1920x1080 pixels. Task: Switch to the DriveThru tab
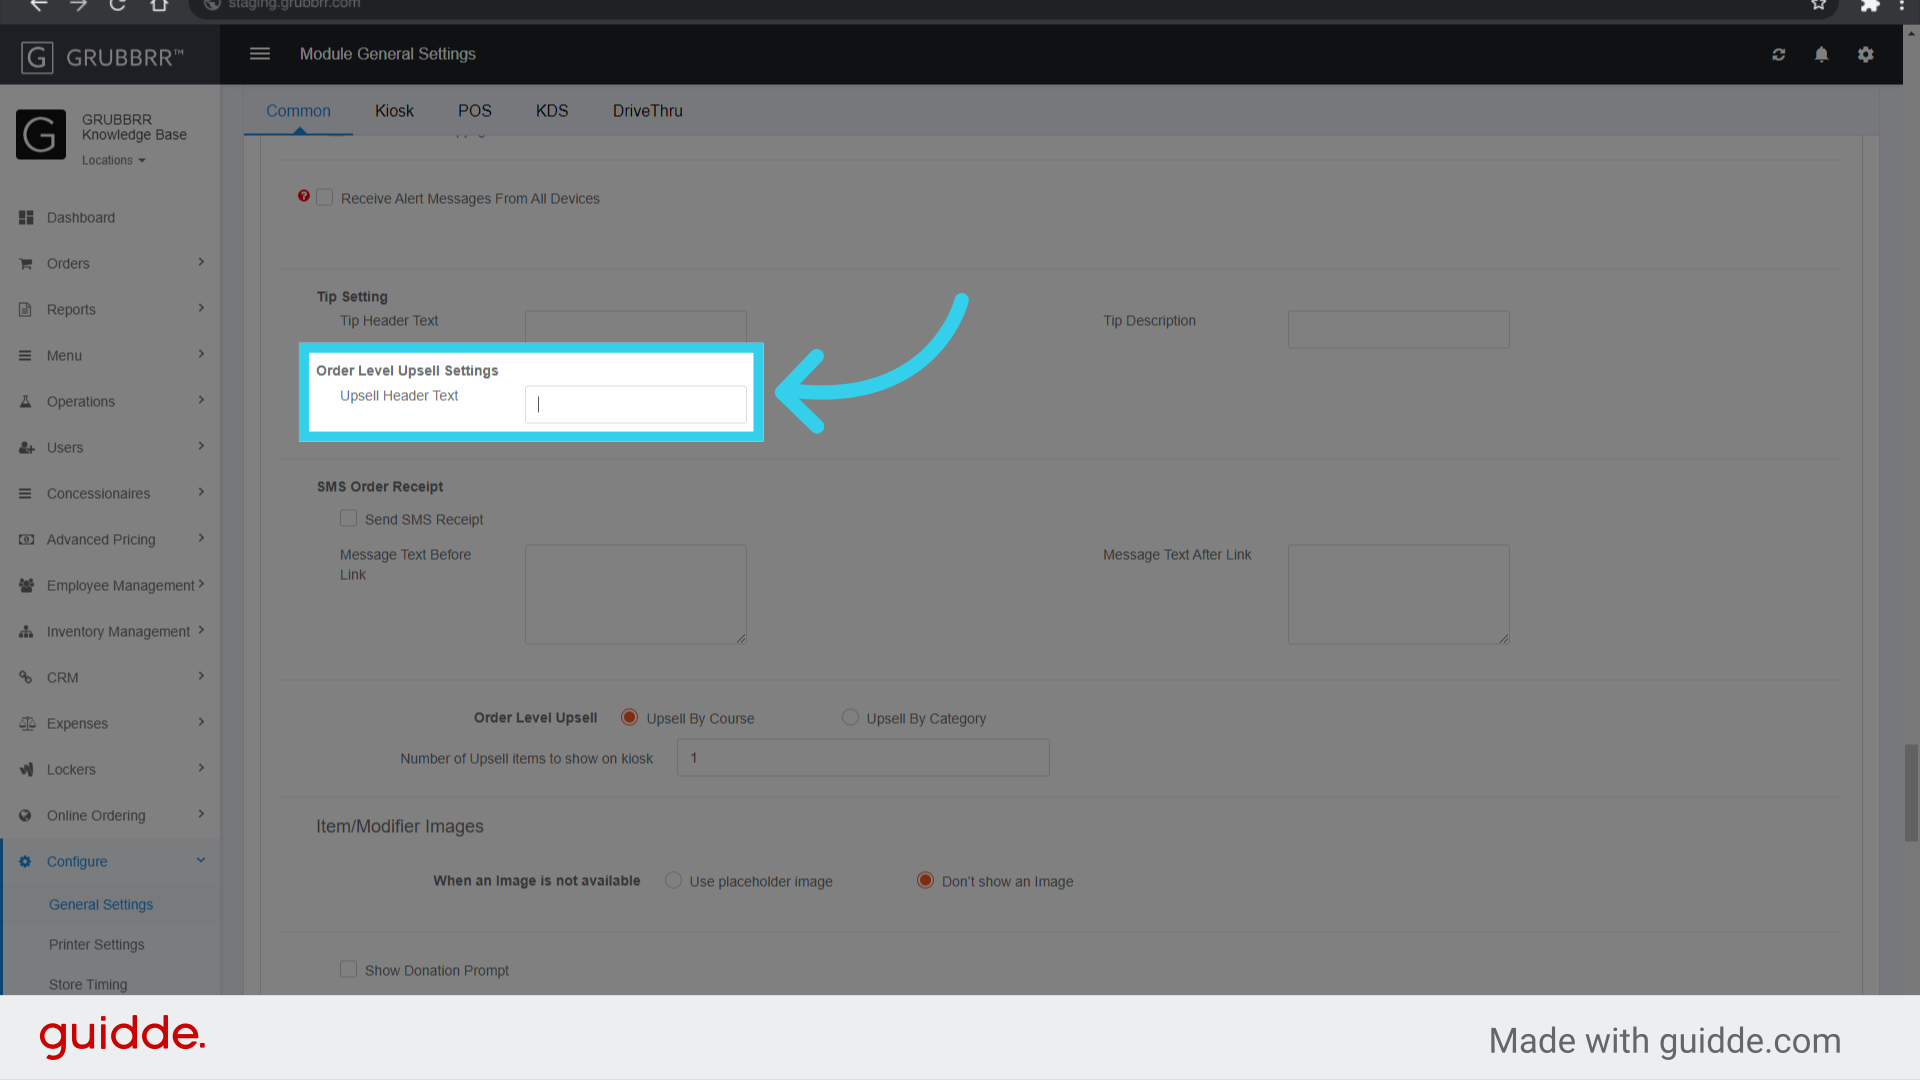[x=648, y=111]
